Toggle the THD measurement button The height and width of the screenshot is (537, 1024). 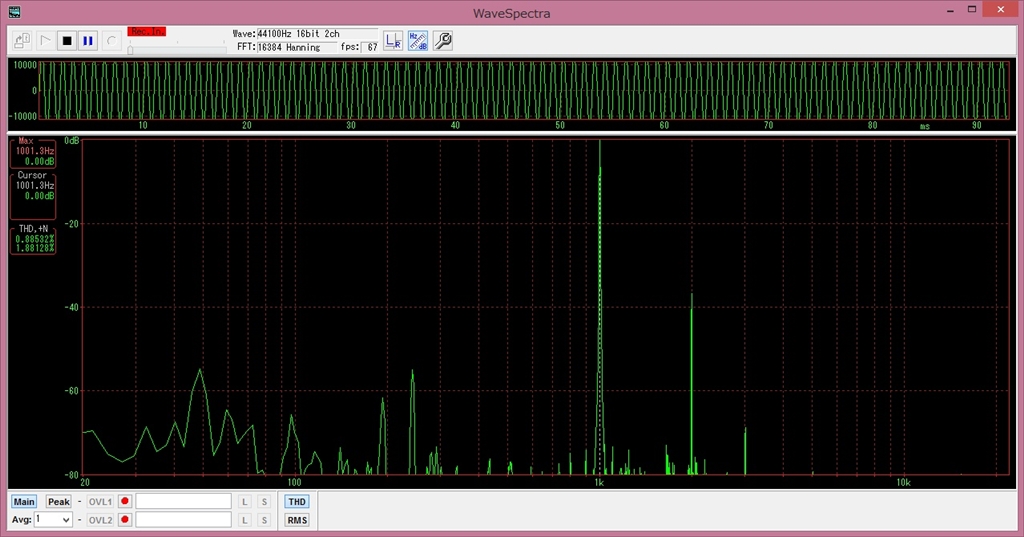click(296, 502)
